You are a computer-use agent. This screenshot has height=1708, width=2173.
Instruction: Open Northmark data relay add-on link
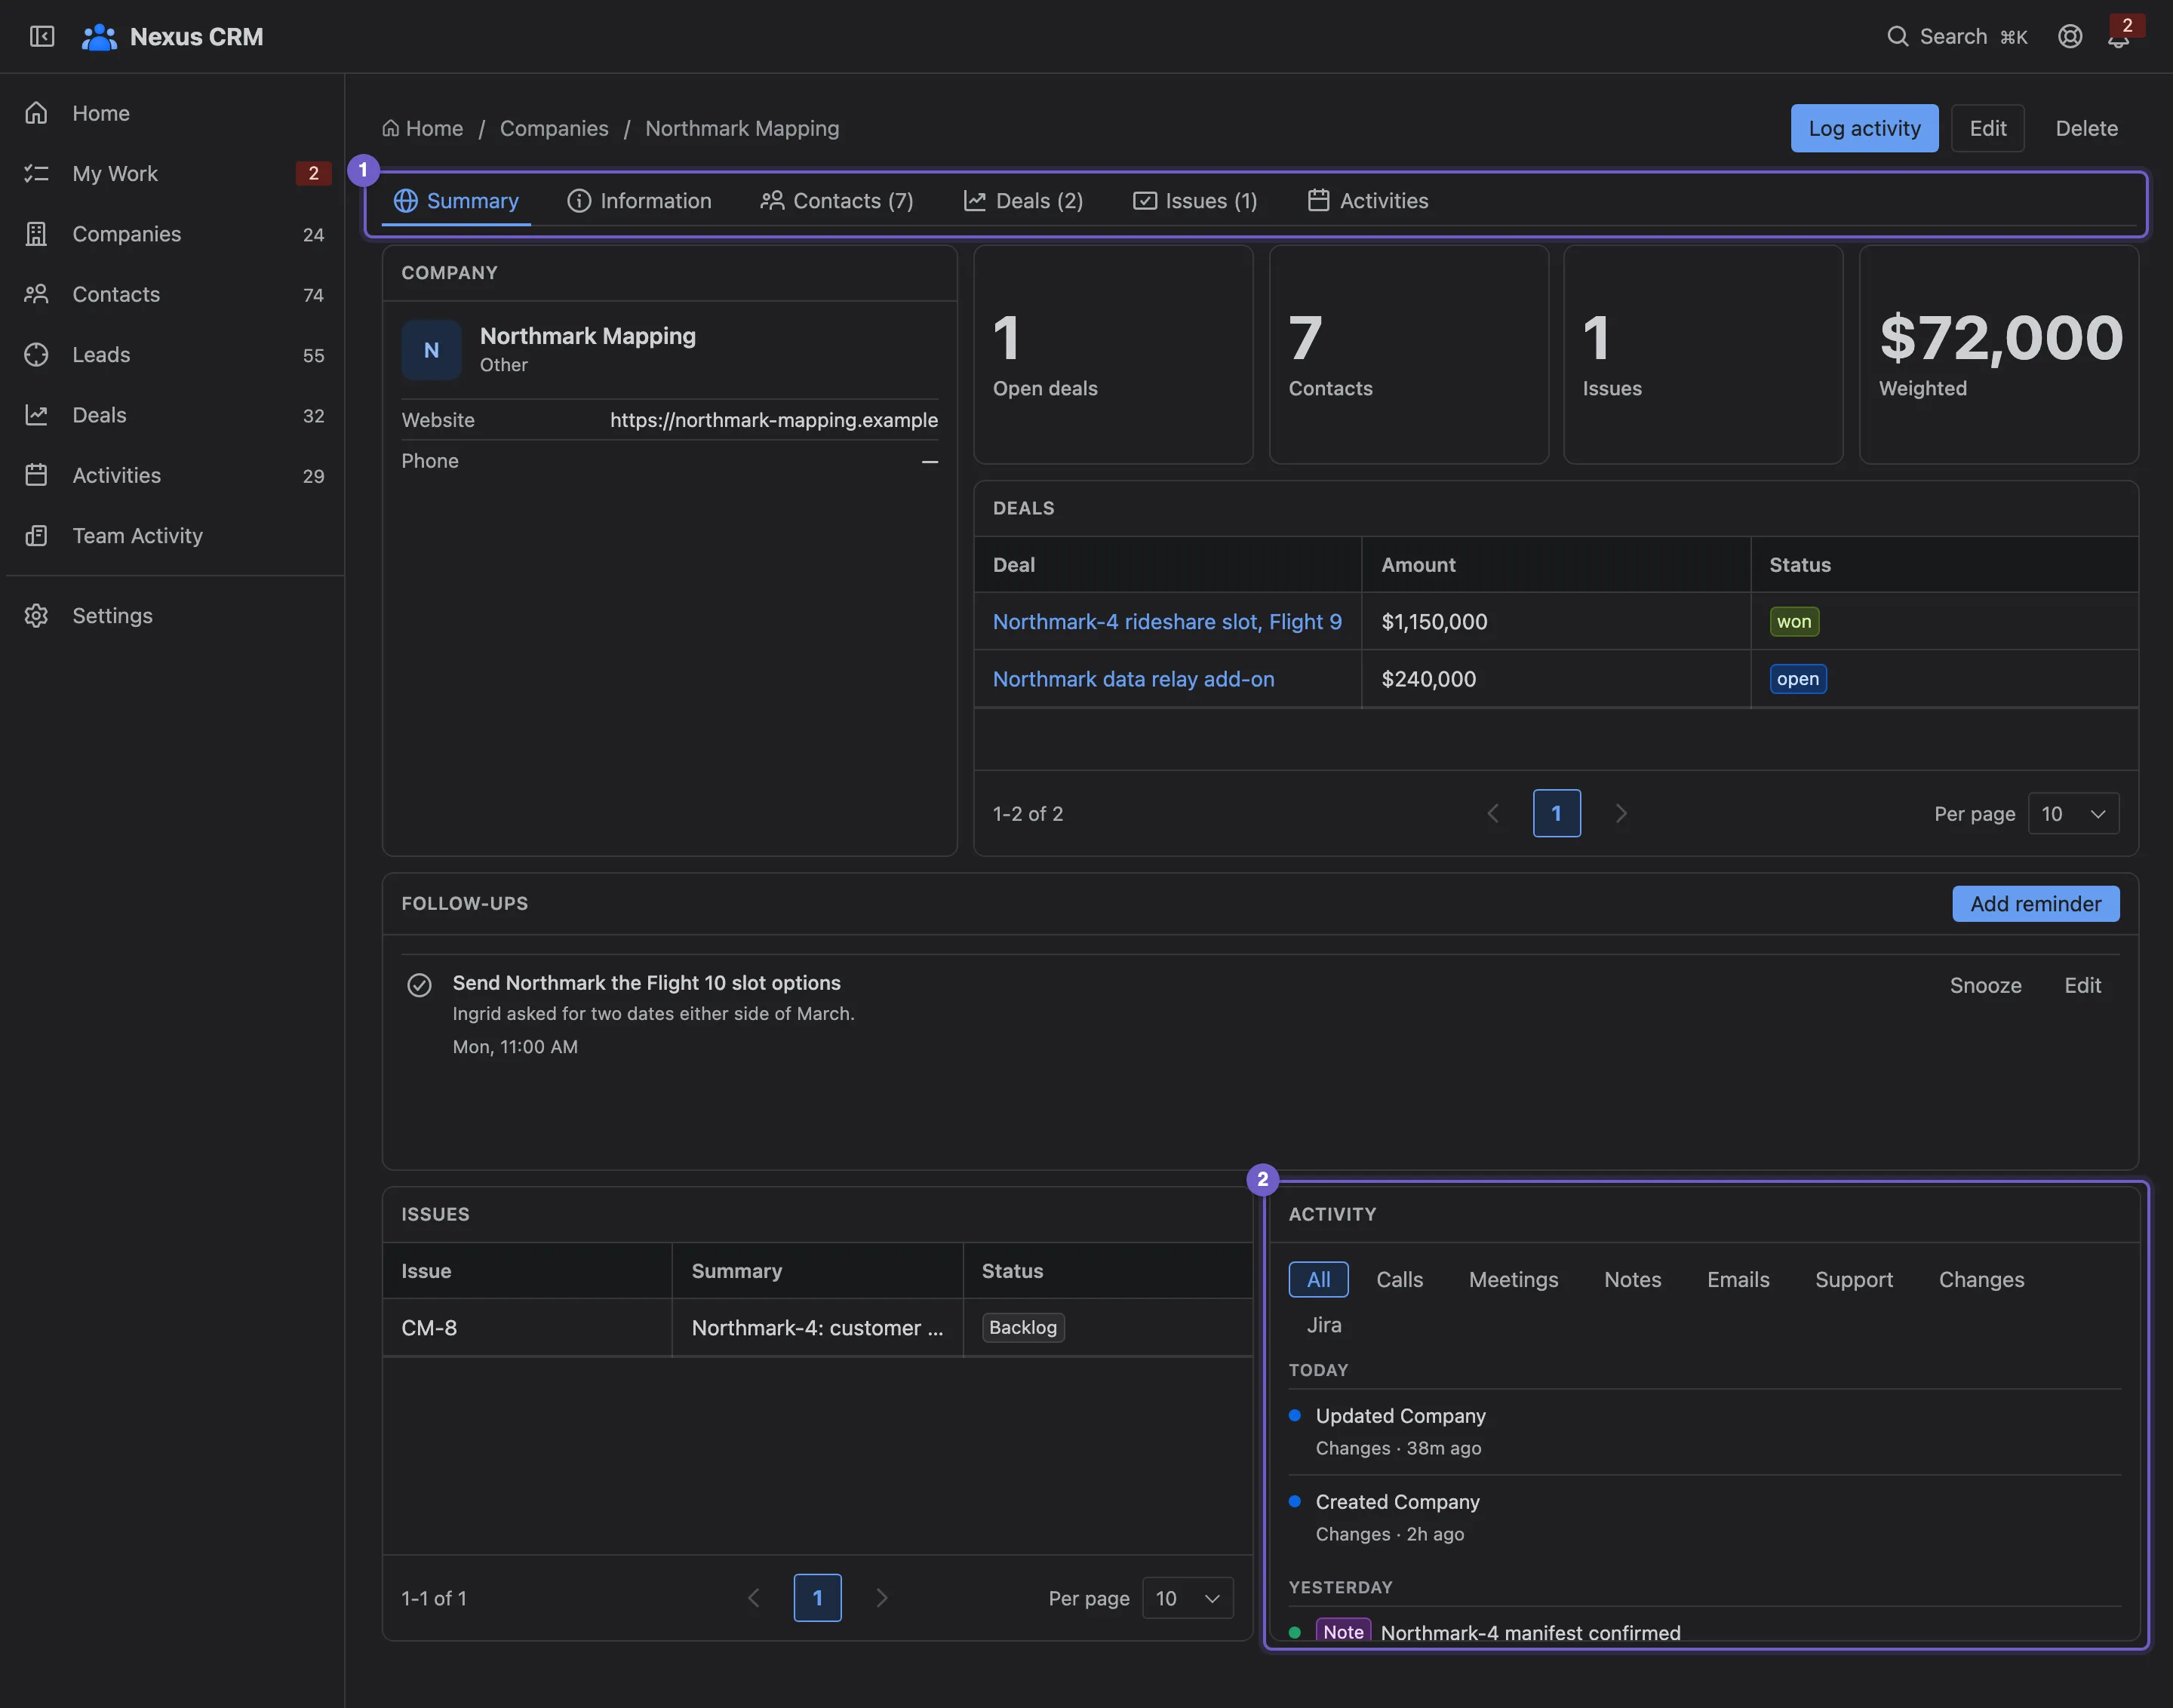point(1133,679)
